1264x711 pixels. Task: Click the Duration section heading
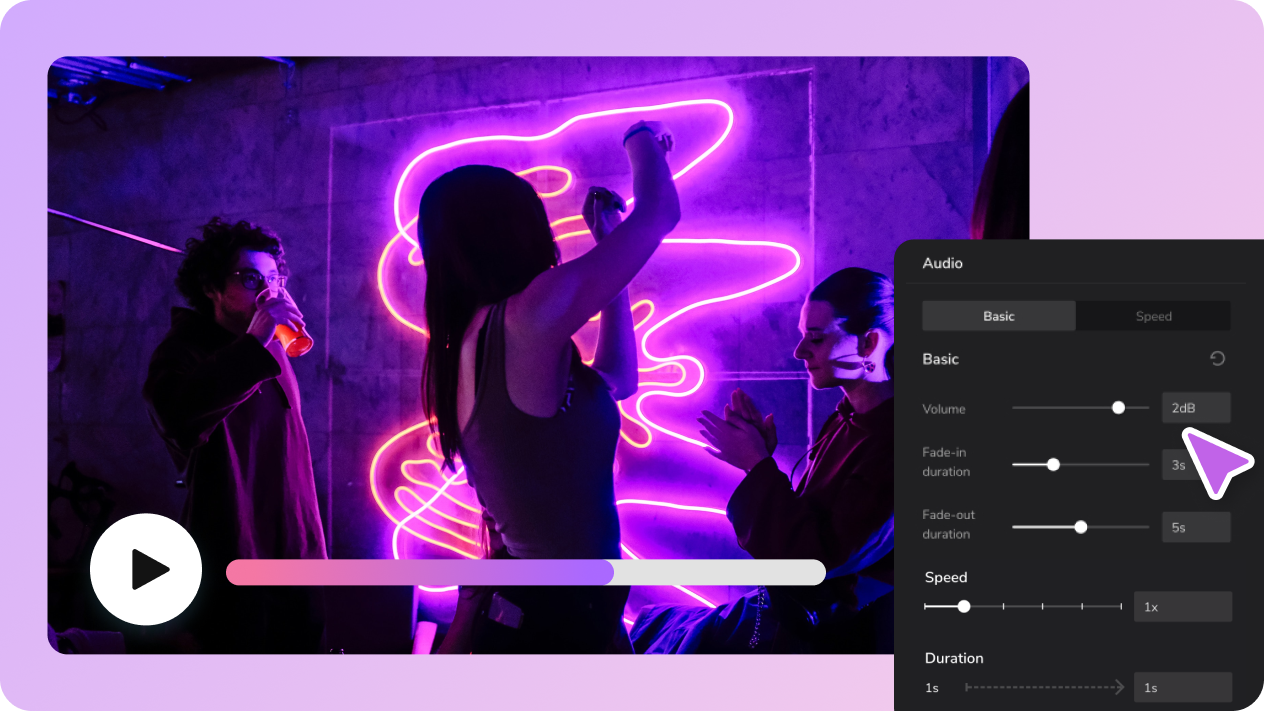pyautogui.click(x=954, y=658)
